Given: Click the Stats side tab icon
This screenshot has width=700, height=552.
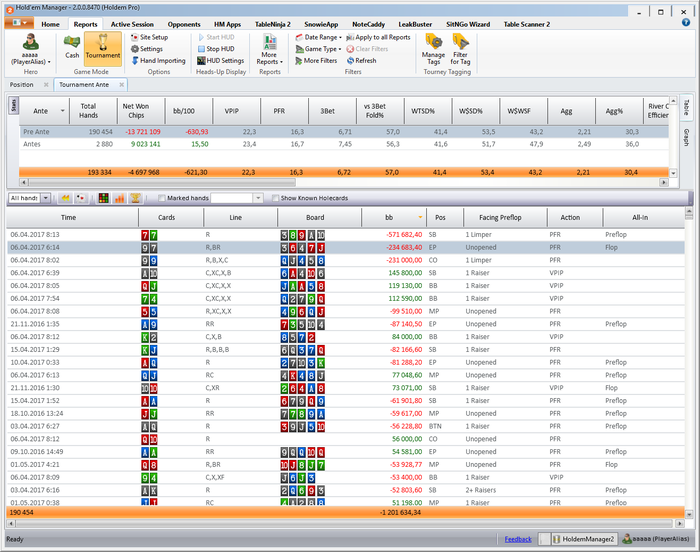Looking at the screenshot, I should tap(13, 105).
